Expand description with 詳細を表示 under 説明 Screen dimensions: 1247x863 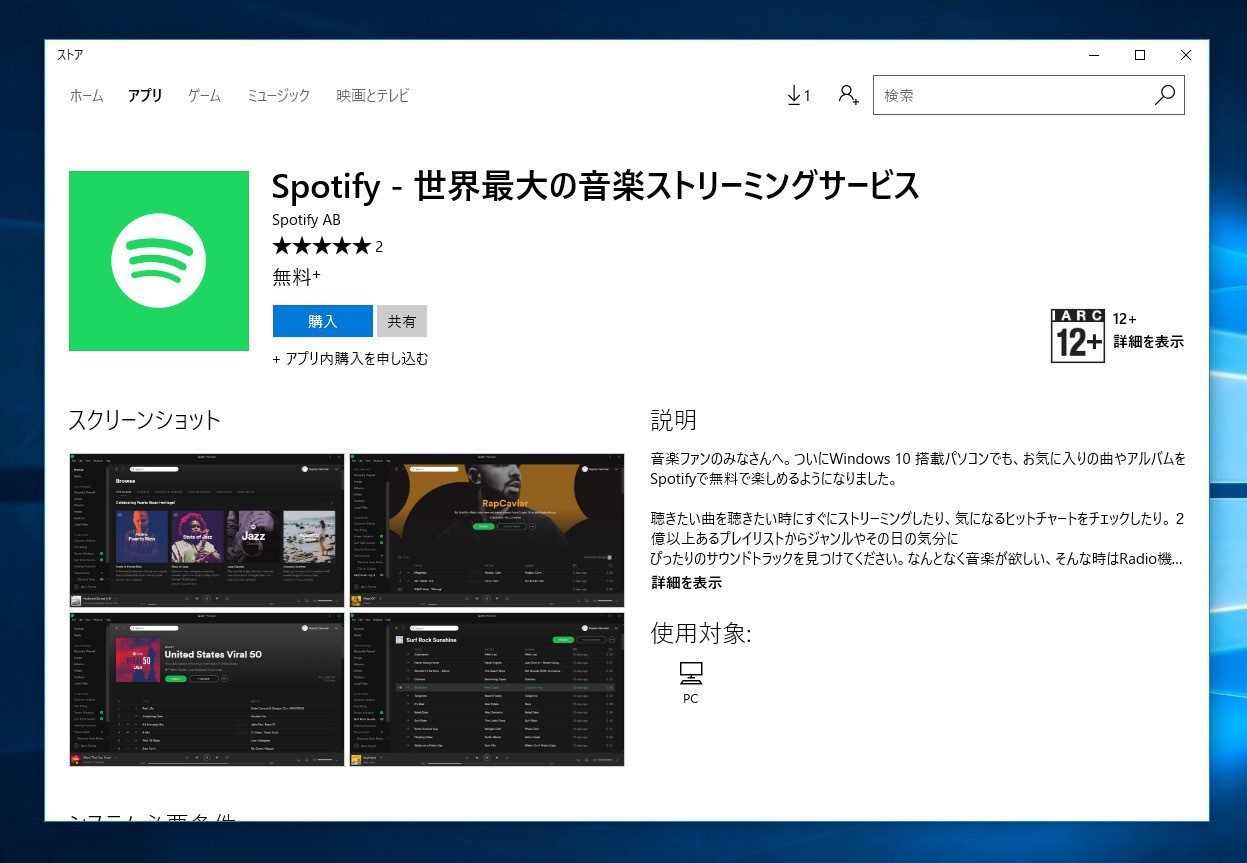point(686,582)
